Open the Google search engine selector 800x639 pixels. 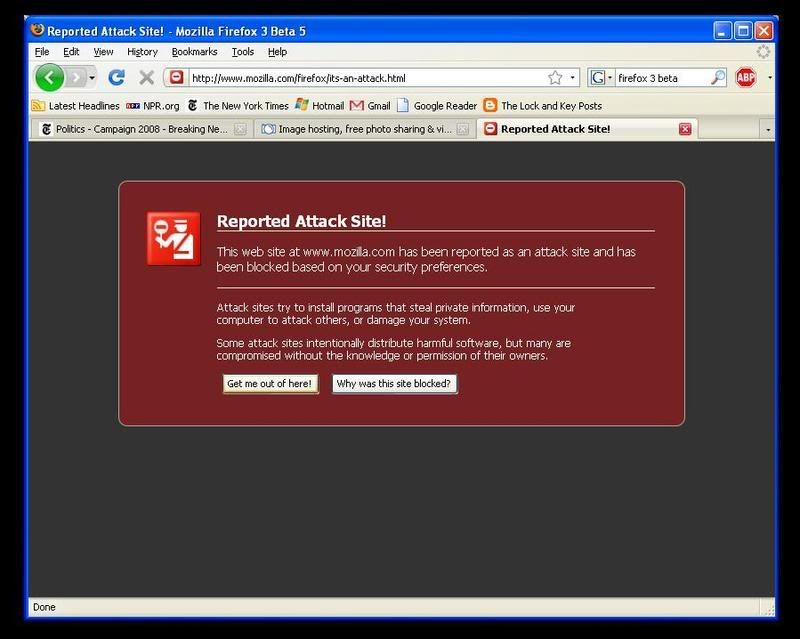coord(600,77)
